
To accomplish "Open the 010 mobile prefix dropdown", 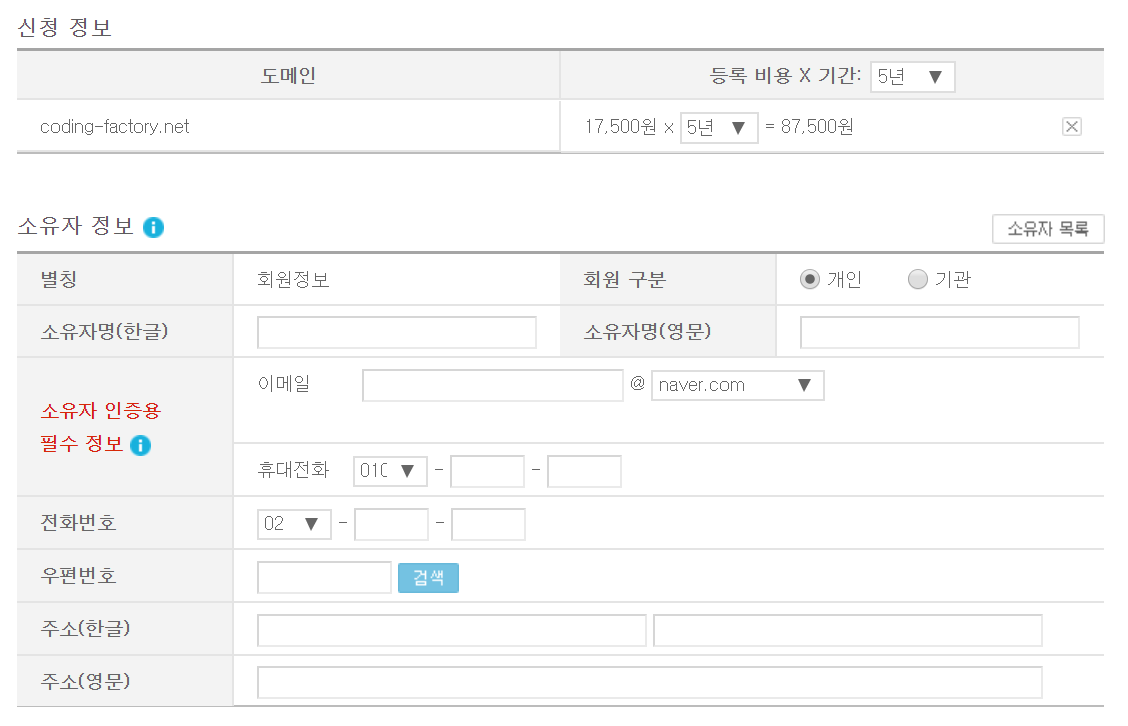I will coord(390,471).
